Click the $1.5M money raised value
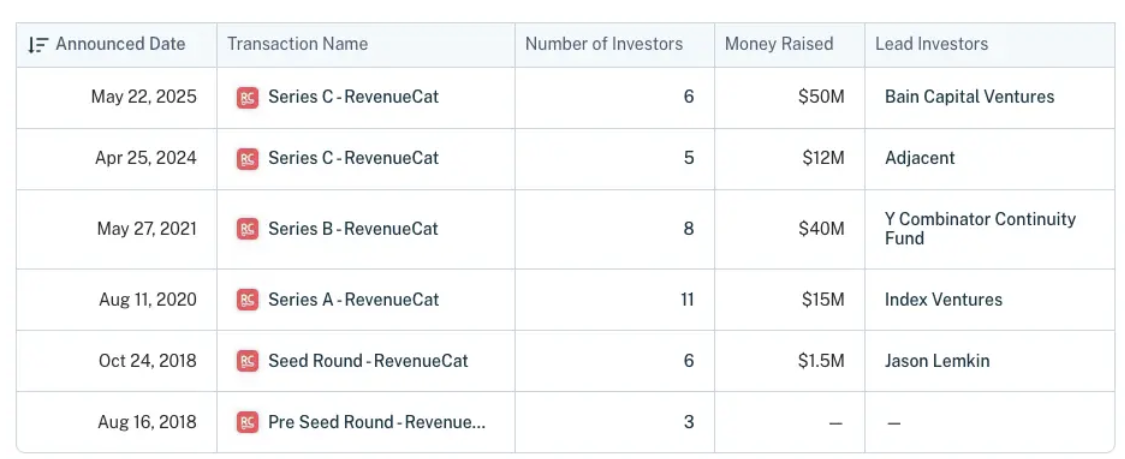 tap(821, 361)
